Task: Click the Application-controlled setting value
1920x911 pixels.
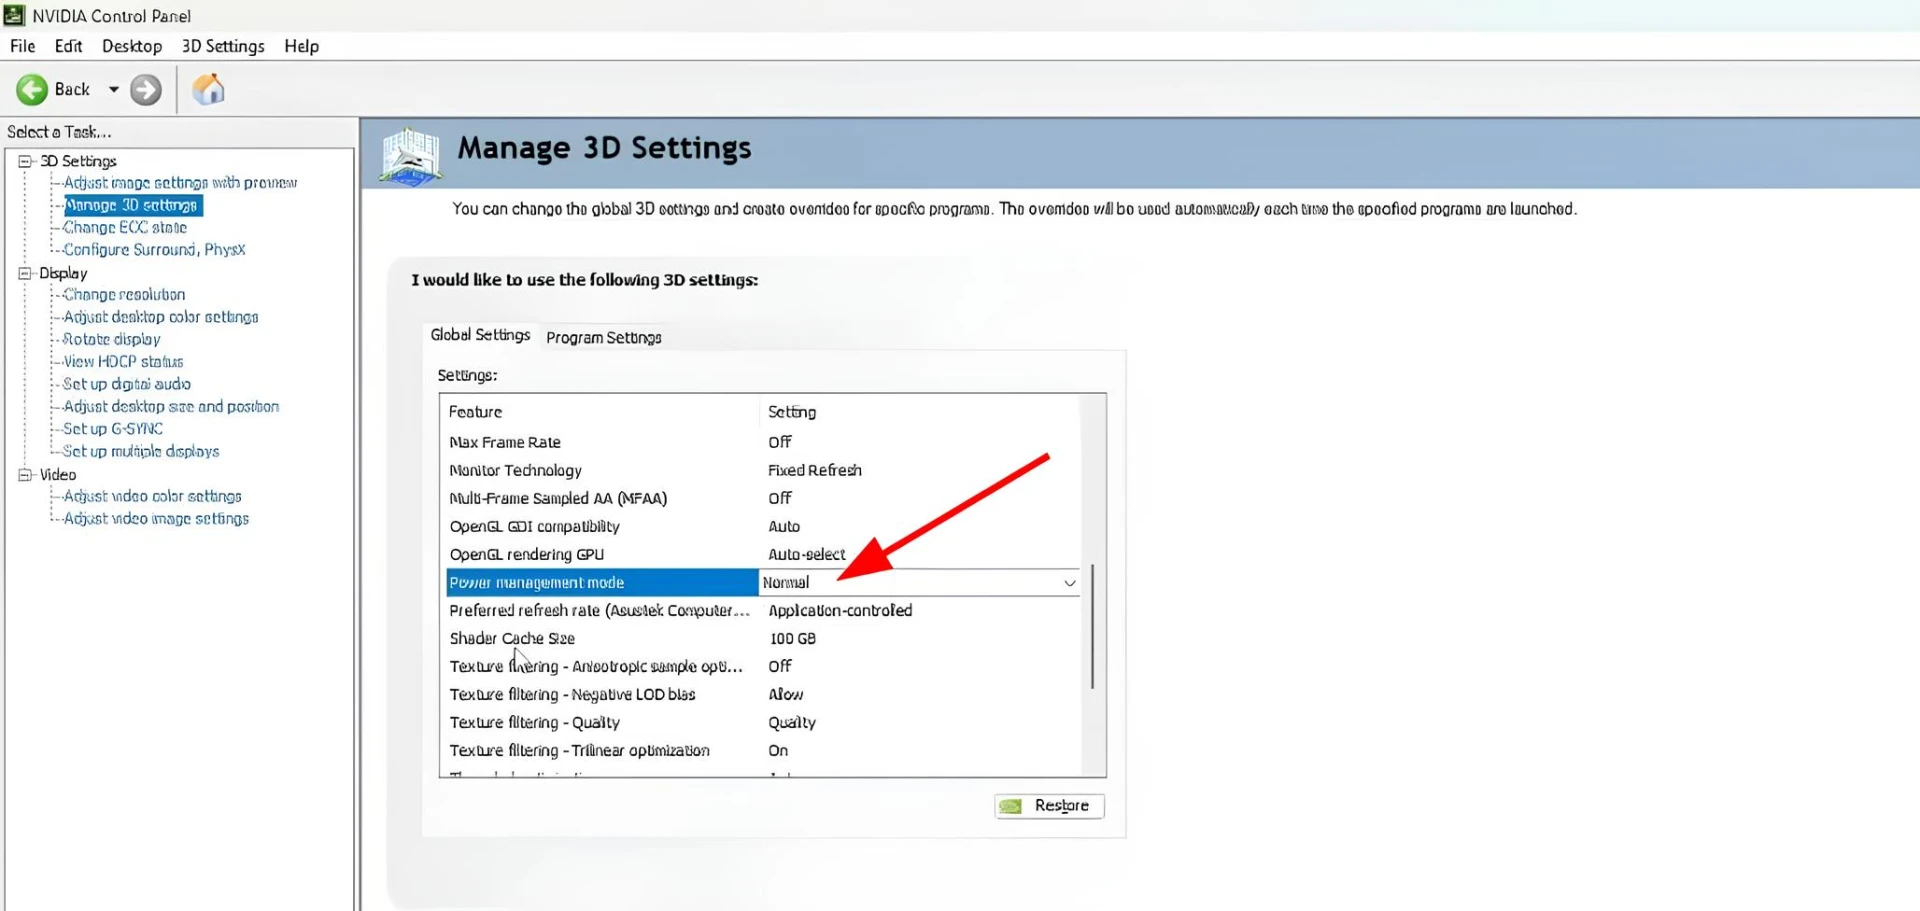Action: point(840,611)
